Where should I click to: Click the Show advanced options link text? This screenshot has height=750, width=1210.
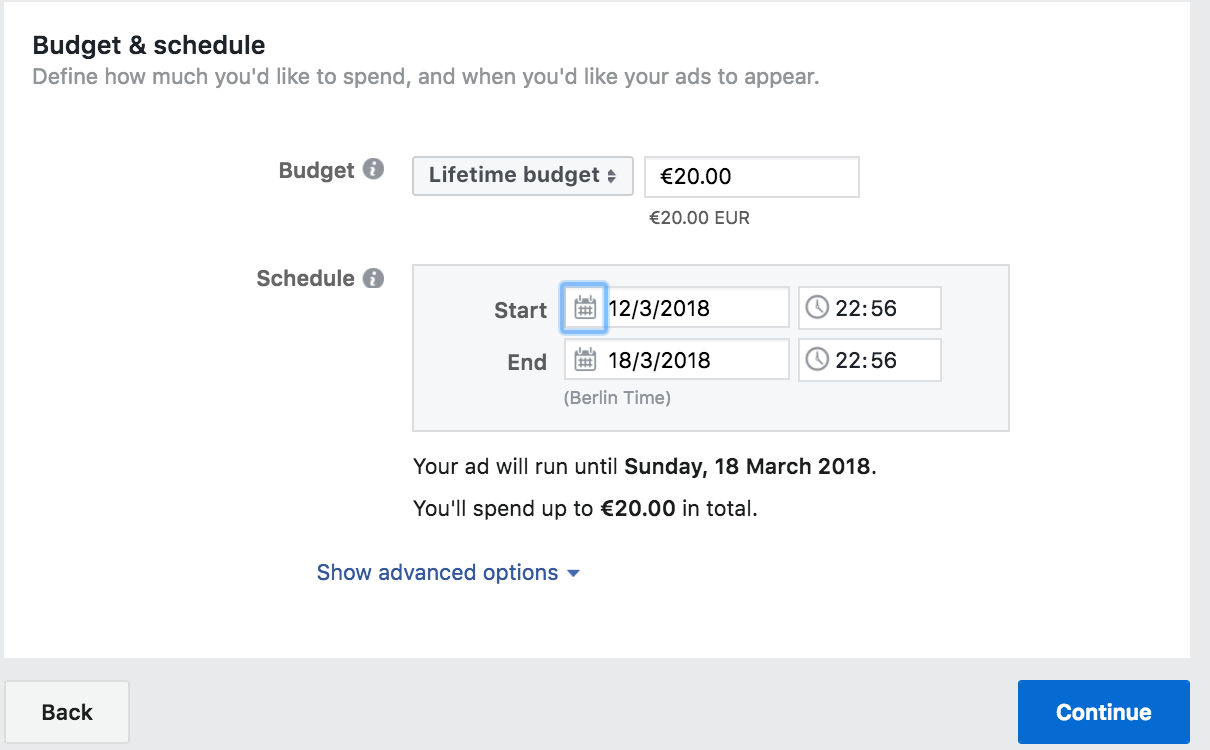[437, 573]
